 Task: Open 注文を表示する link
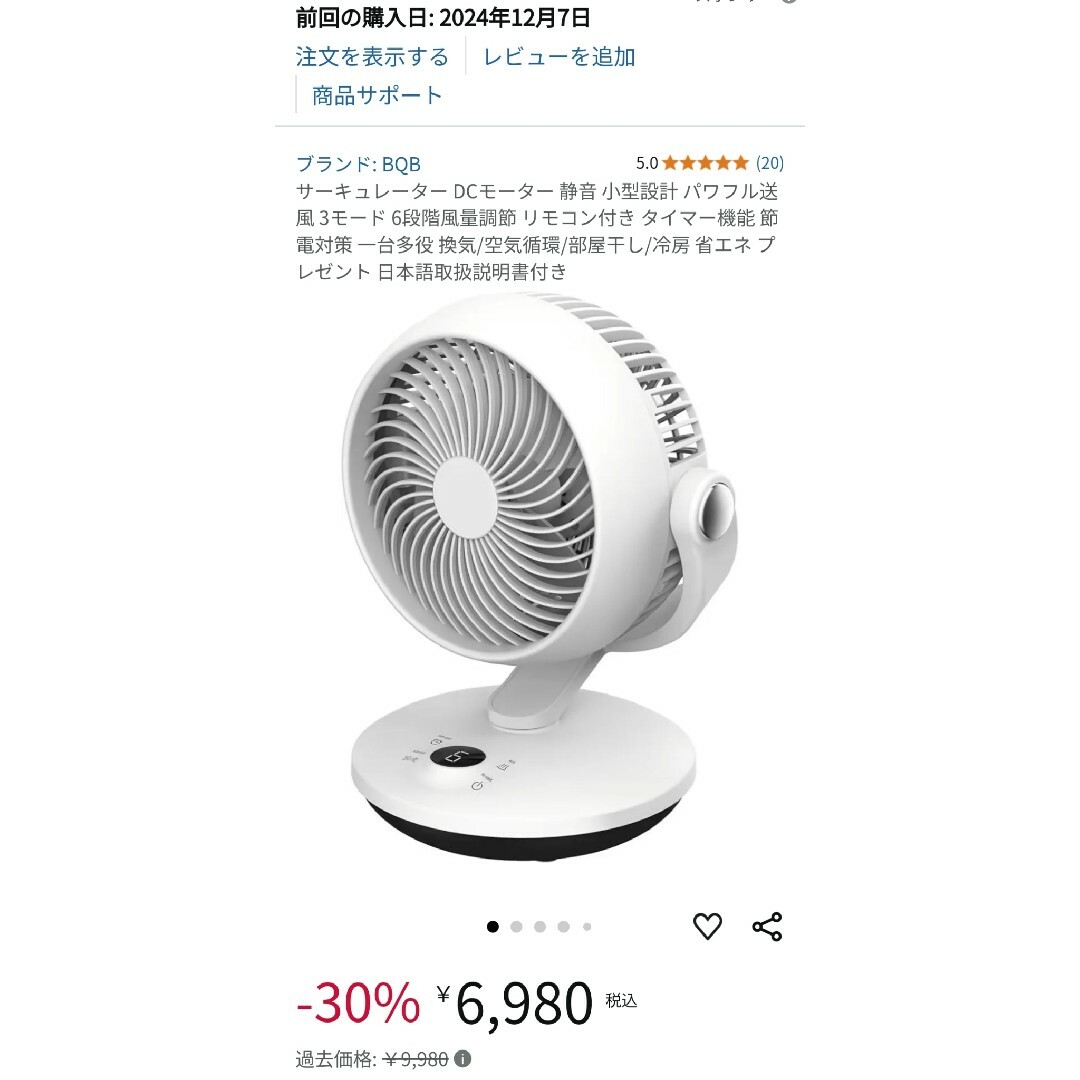coord(372,56)
